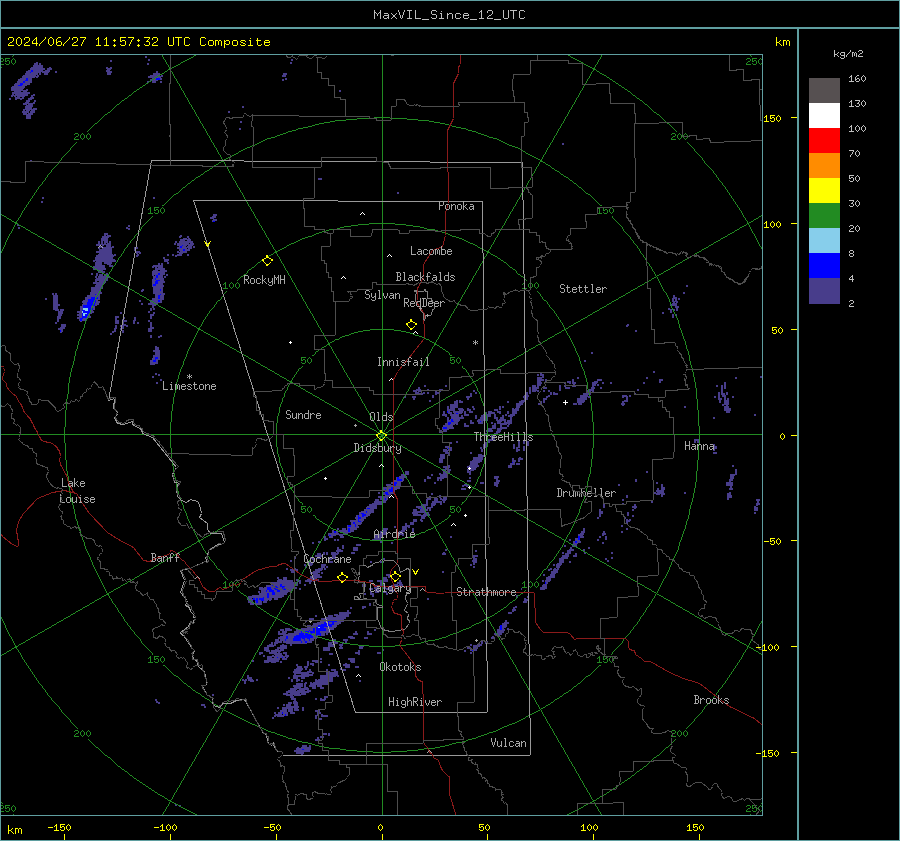Click the Innisfail city label
This screenshot has height=841, width=900.
403,362
